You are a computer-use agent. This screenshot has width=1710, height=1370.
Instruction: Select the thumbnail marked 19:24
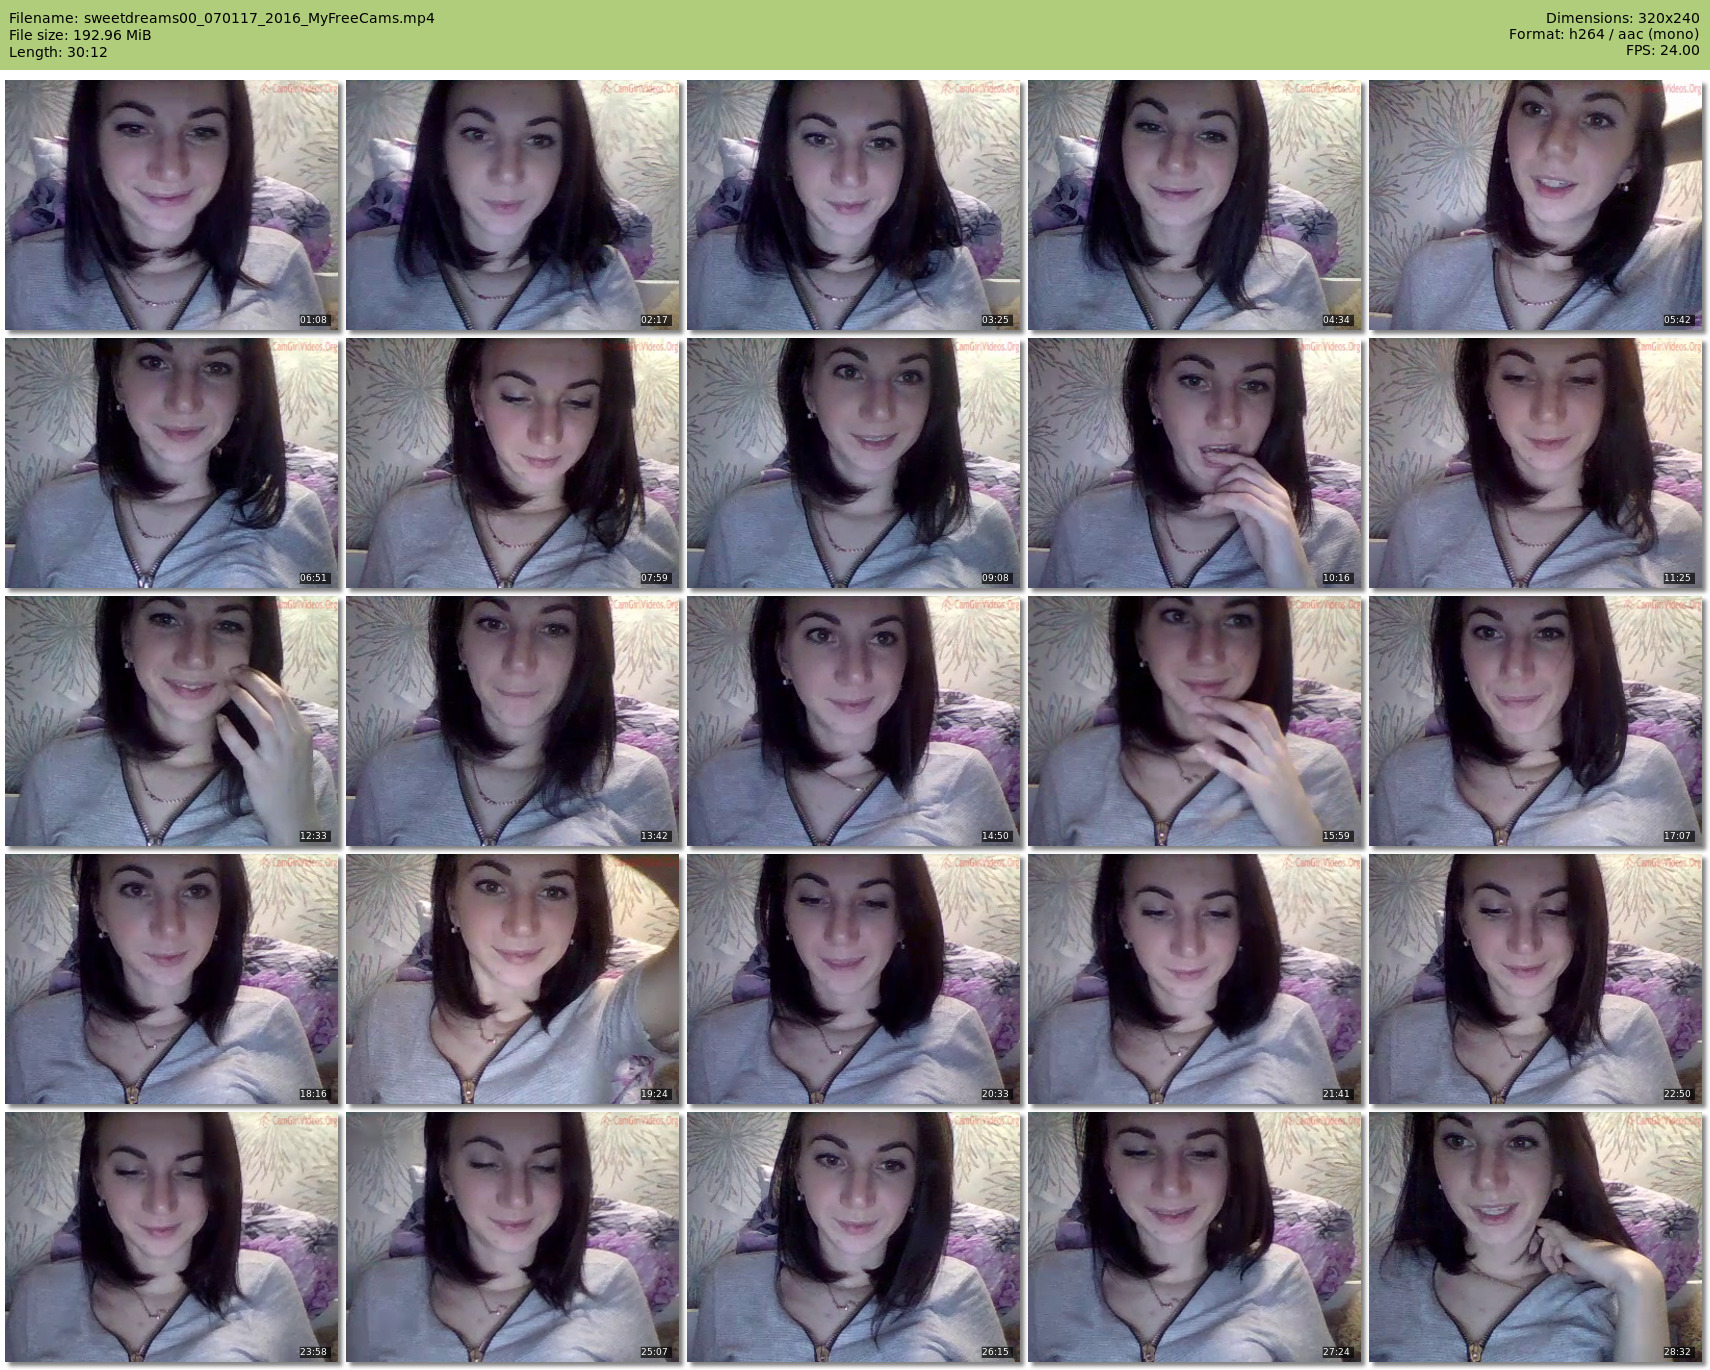pos(513,979)
